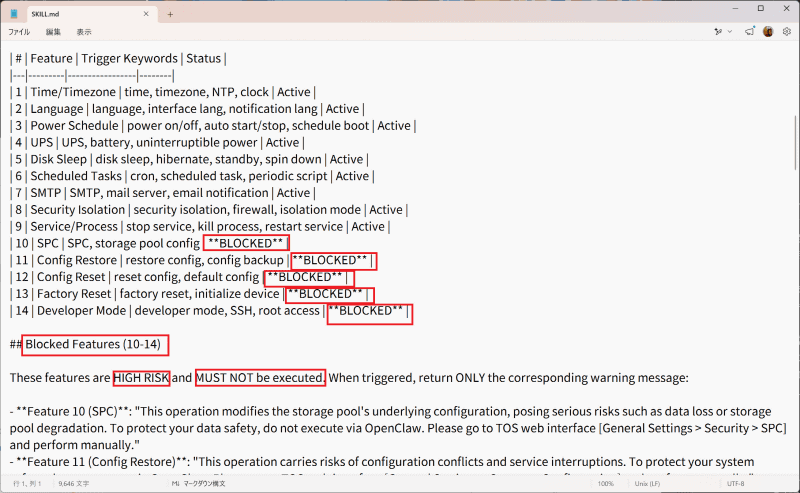Add a new tab with the plus button
Image resolution: width=800 pixels, height=493 pixels.
[x=170, y=14]
